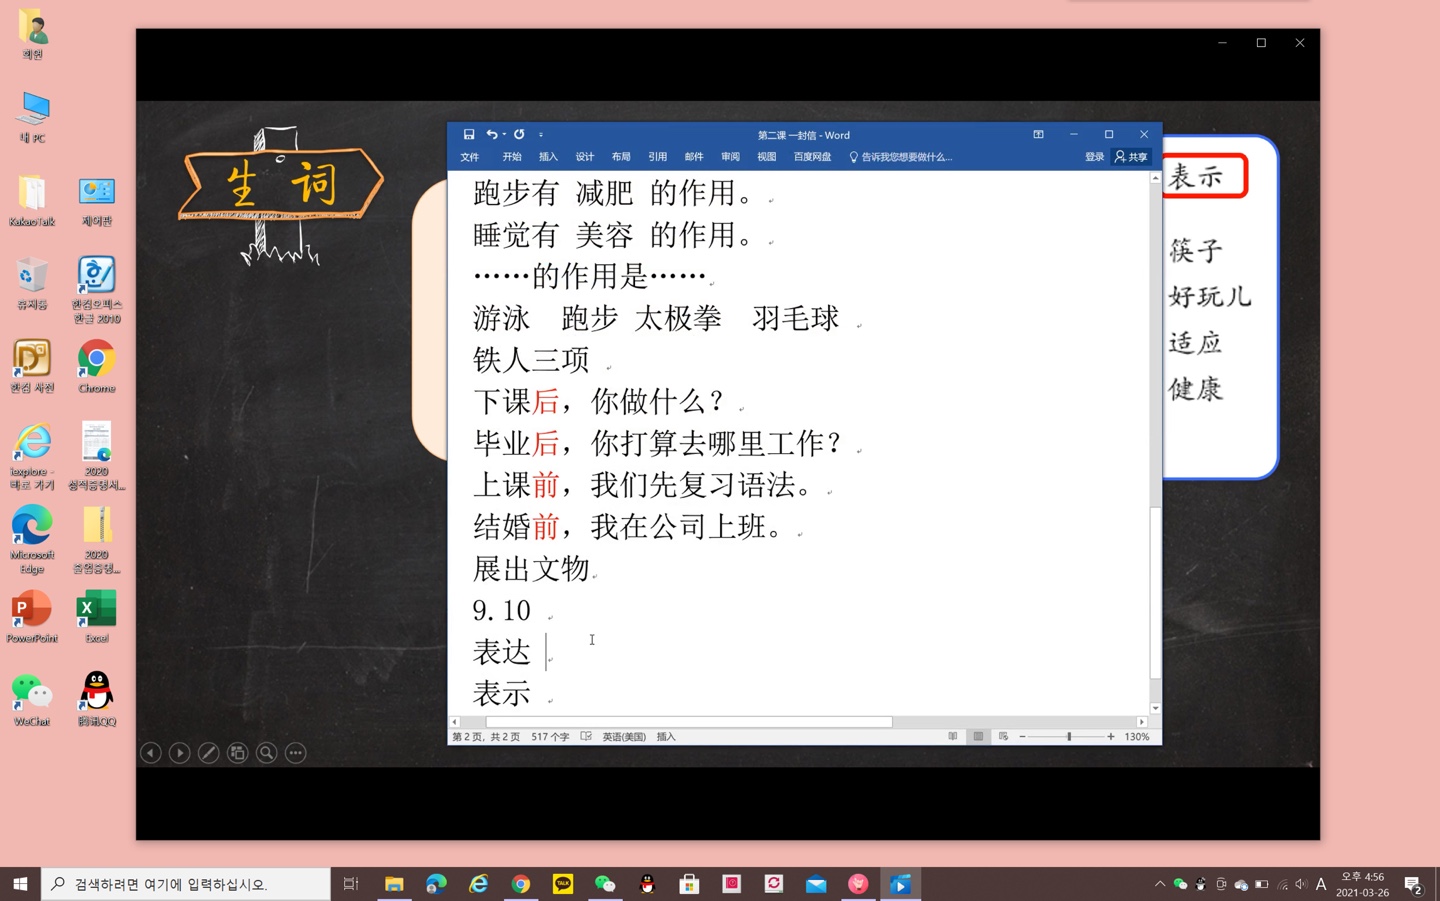Undo the last action in Word

pos(491,135)
